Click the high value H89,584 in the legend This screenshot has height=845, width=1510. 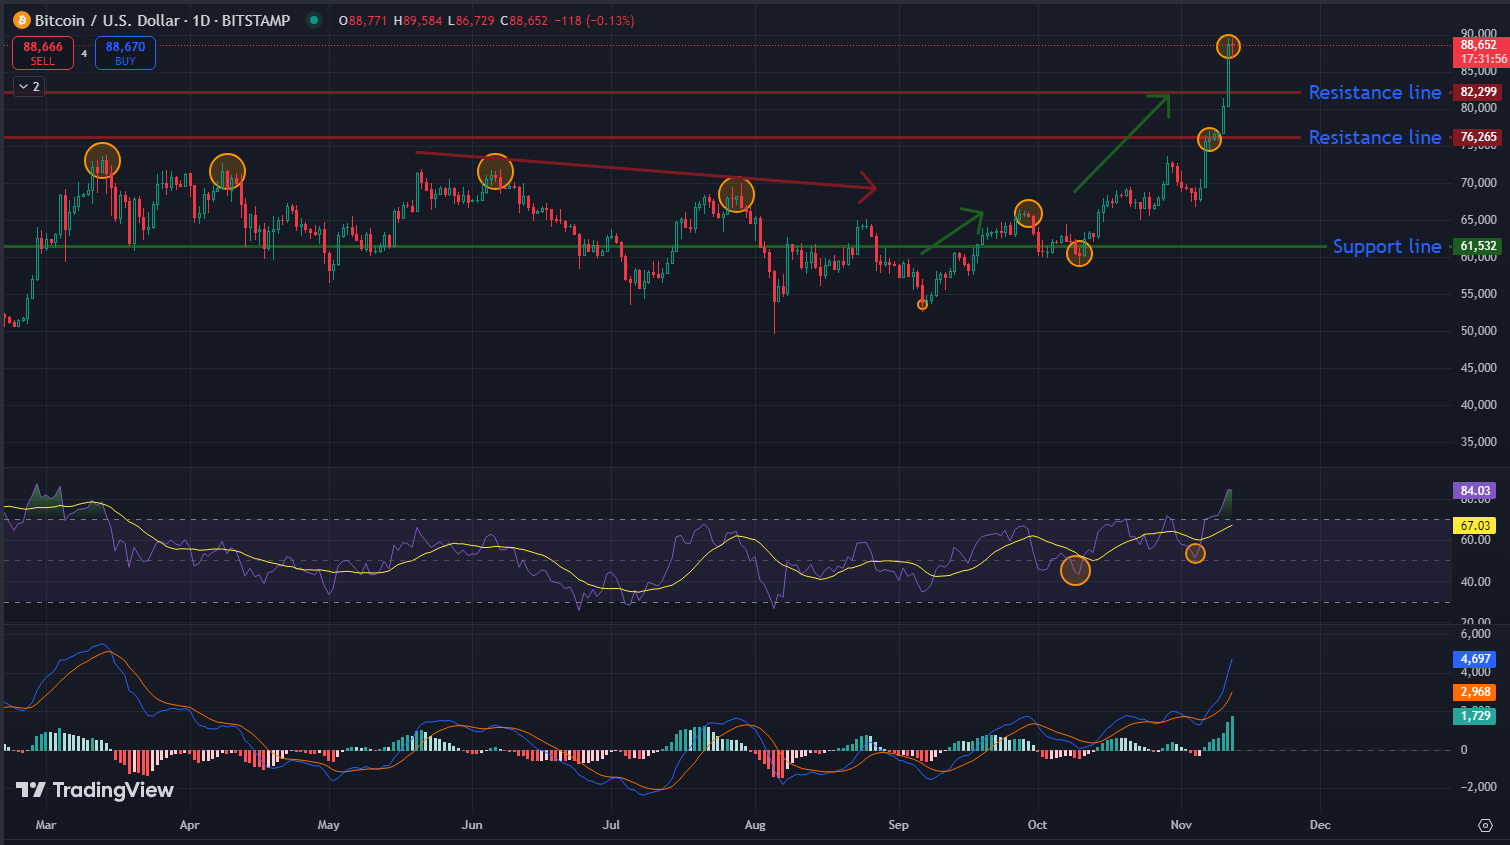point(418,20)
